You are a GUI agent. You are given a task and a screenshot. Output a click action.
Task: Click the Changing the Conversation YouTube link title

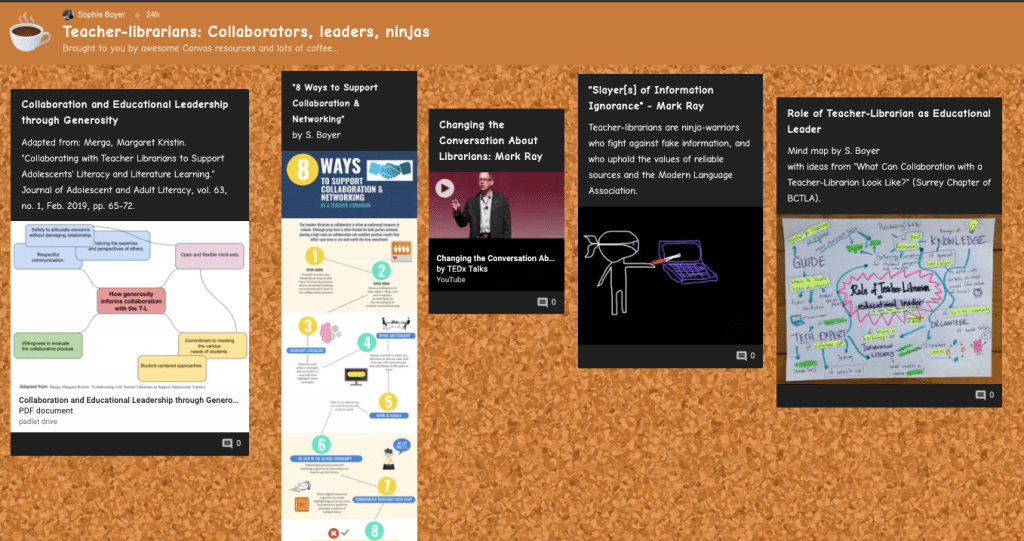coord(494,258)
